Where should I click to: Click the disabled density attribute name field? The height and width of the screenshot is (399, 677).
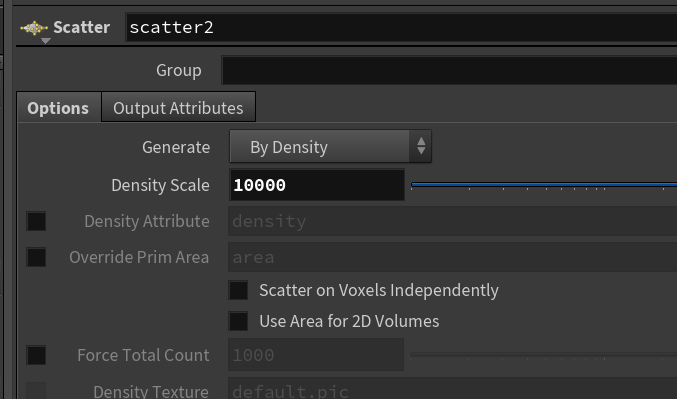coord(452,221)
